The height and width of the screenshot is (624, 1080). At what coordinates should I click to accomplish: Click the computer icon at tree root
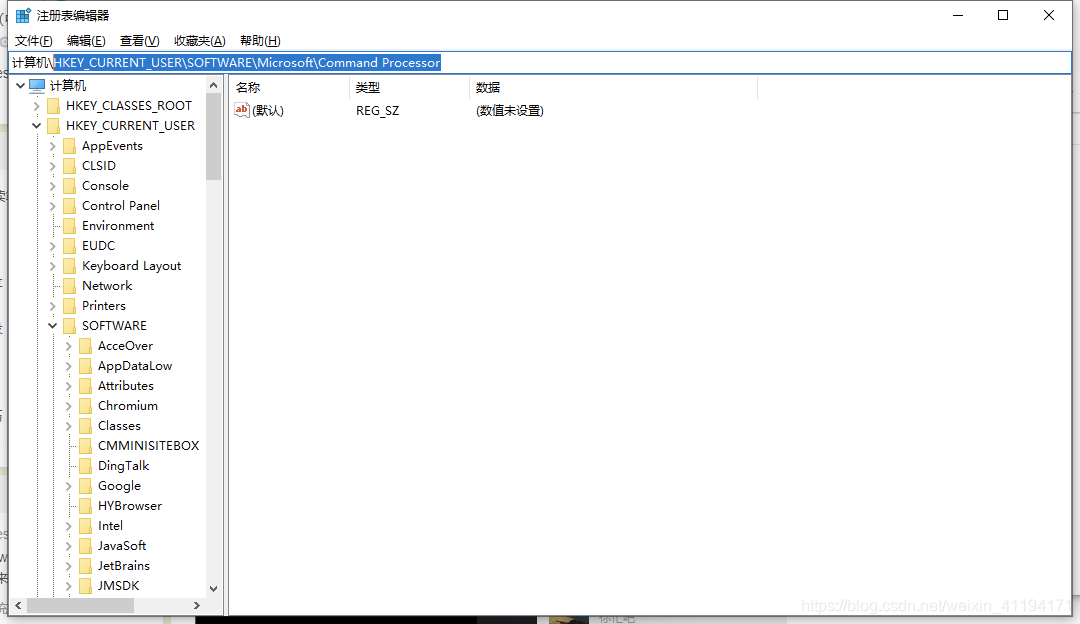click(37, 85)
